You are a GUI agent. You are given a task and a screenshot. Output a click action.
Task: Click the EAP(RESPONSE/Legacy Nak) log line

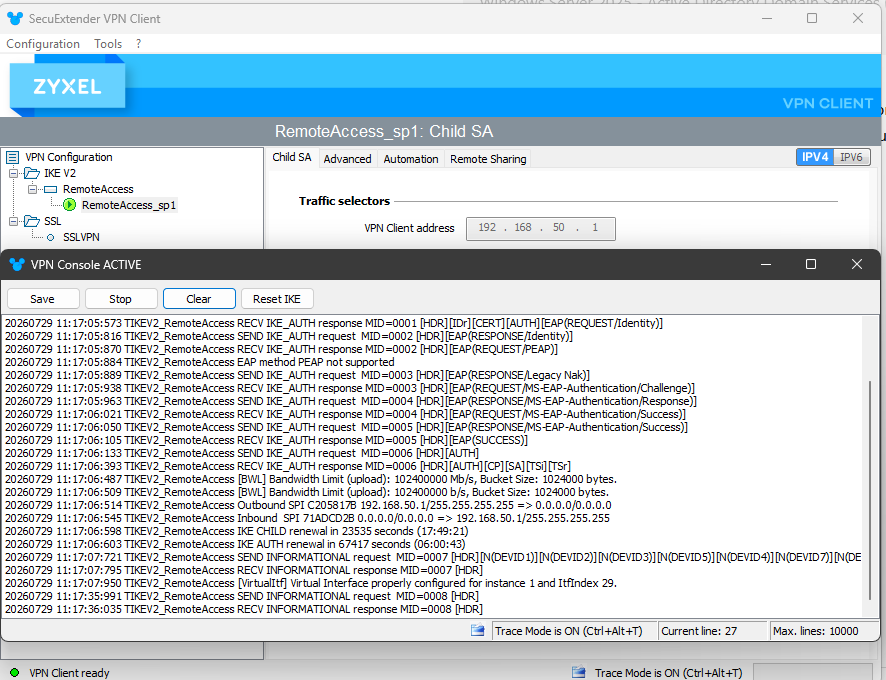[x=297, y=375]
